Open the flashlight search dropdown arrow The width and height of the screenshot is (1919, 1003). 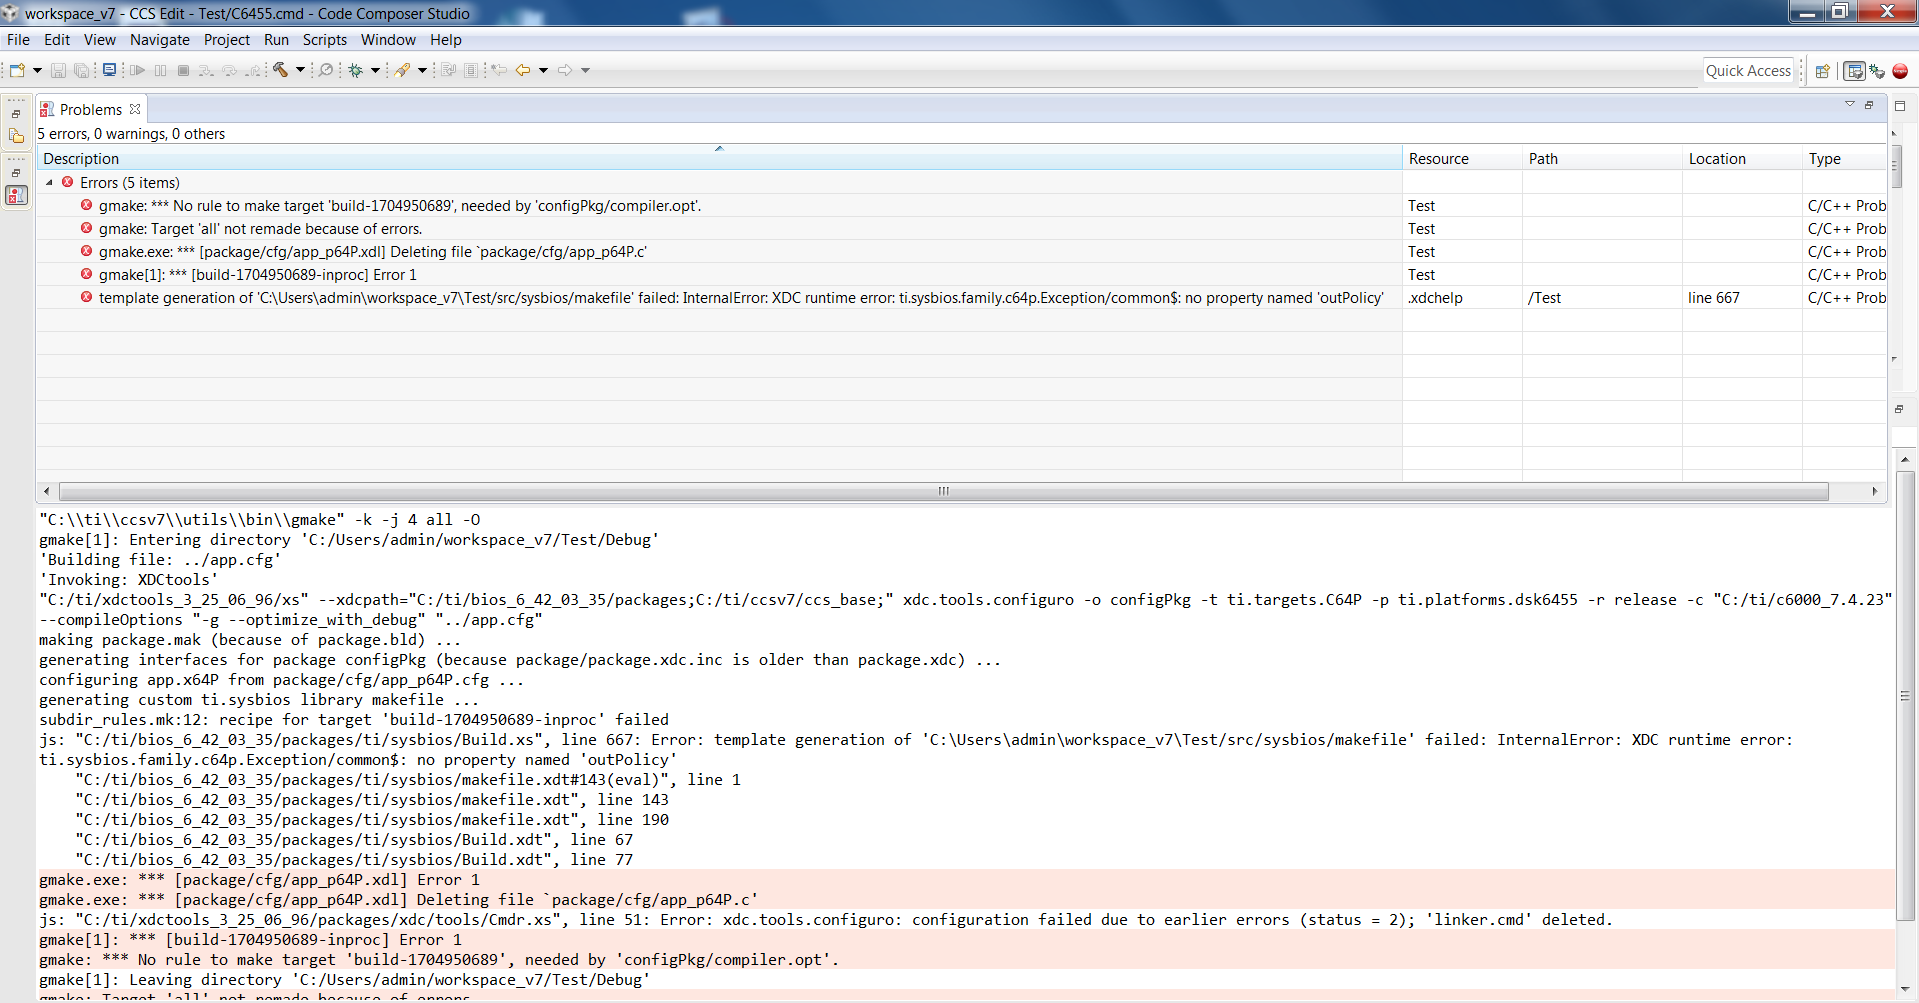422,70
